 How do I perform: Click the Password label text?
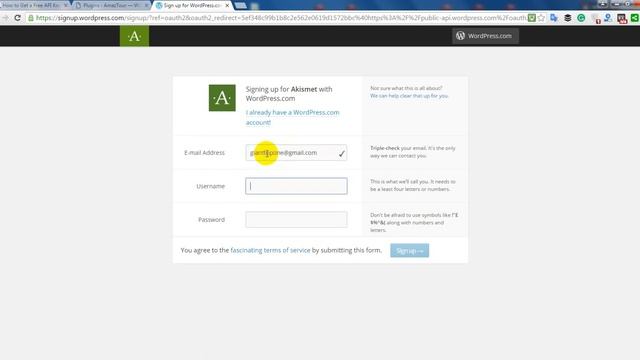pos(211,220)
